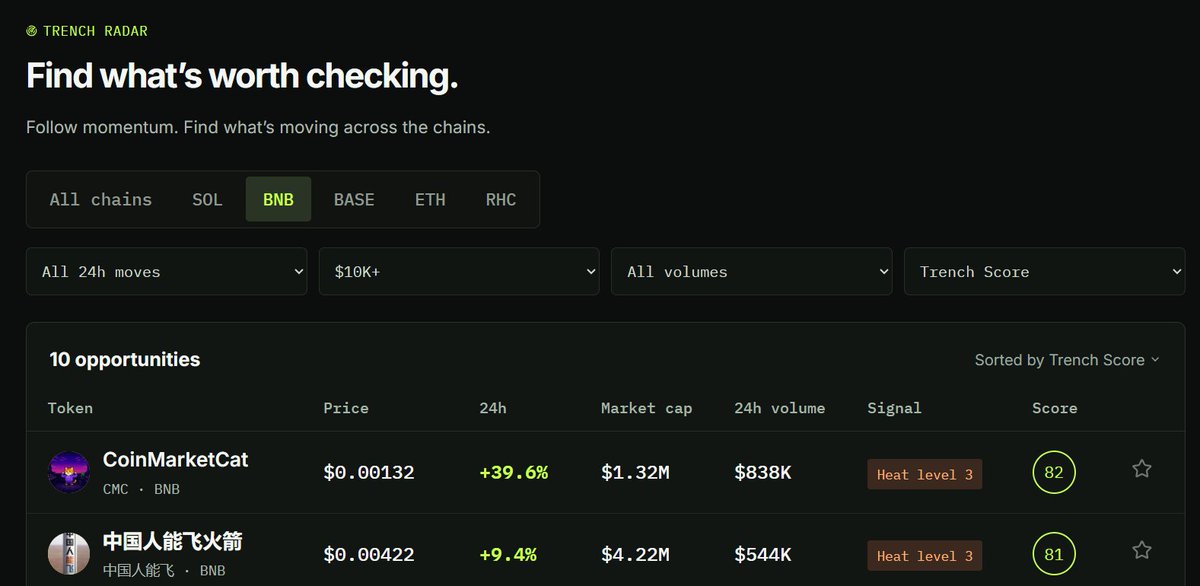
Task: Click the +39.6% change value
Action: tap(514, 473)
